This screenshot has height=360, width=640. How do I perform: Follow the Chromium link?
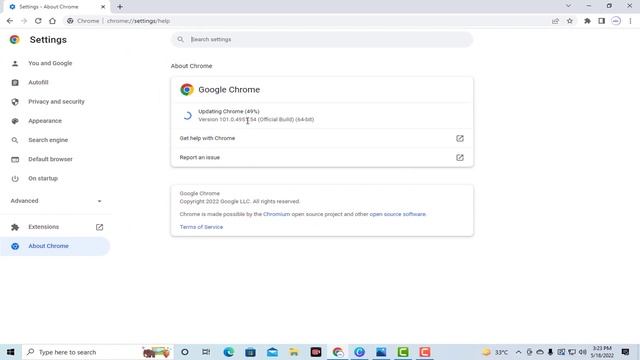276,214
